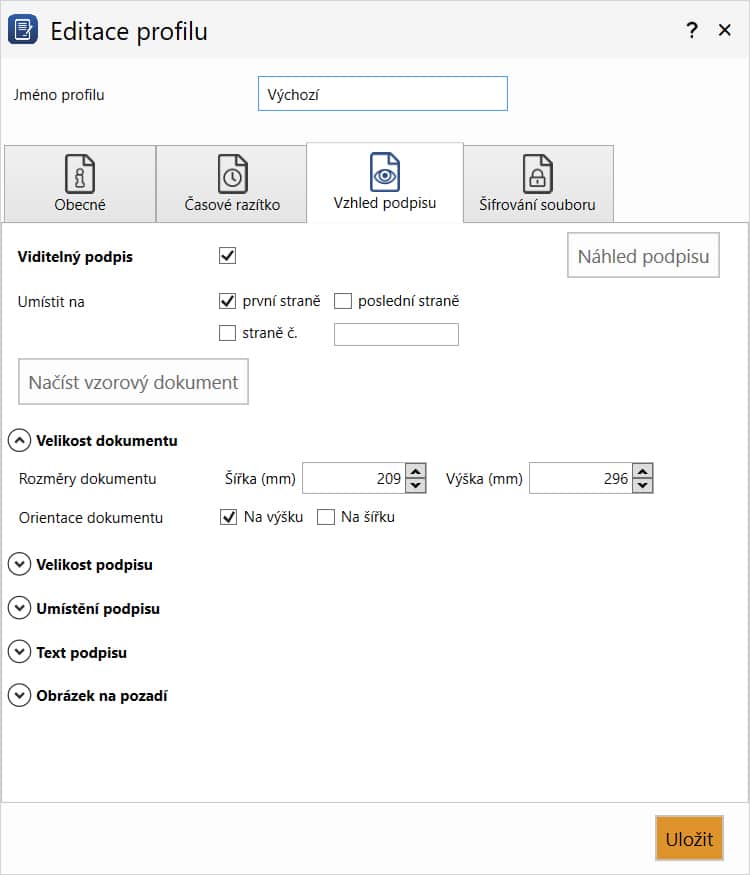Viewport: 750px width, 875px height.
Task: Open Šifrování souboru lock document icon
Action: coord(537,174)
